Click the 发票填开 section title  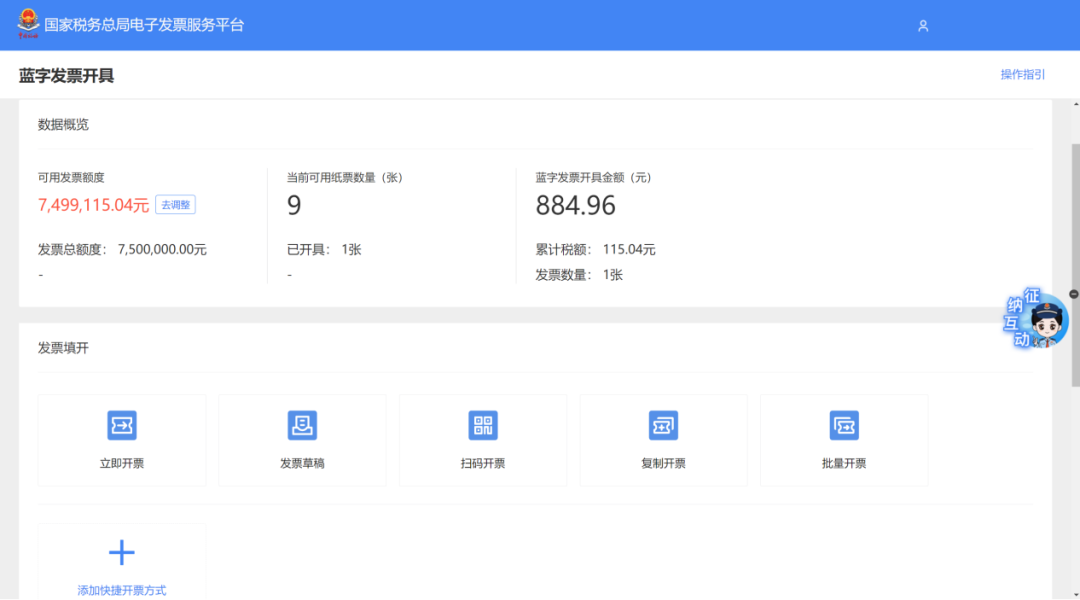pos(63,348)
